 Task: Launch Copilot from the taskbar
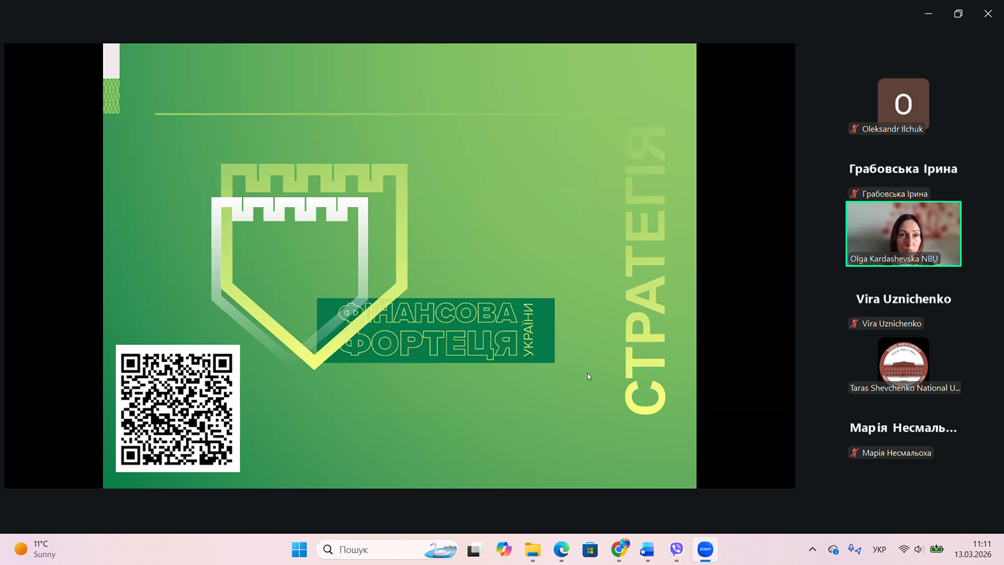pyautogui.click(x=504, y=549)
